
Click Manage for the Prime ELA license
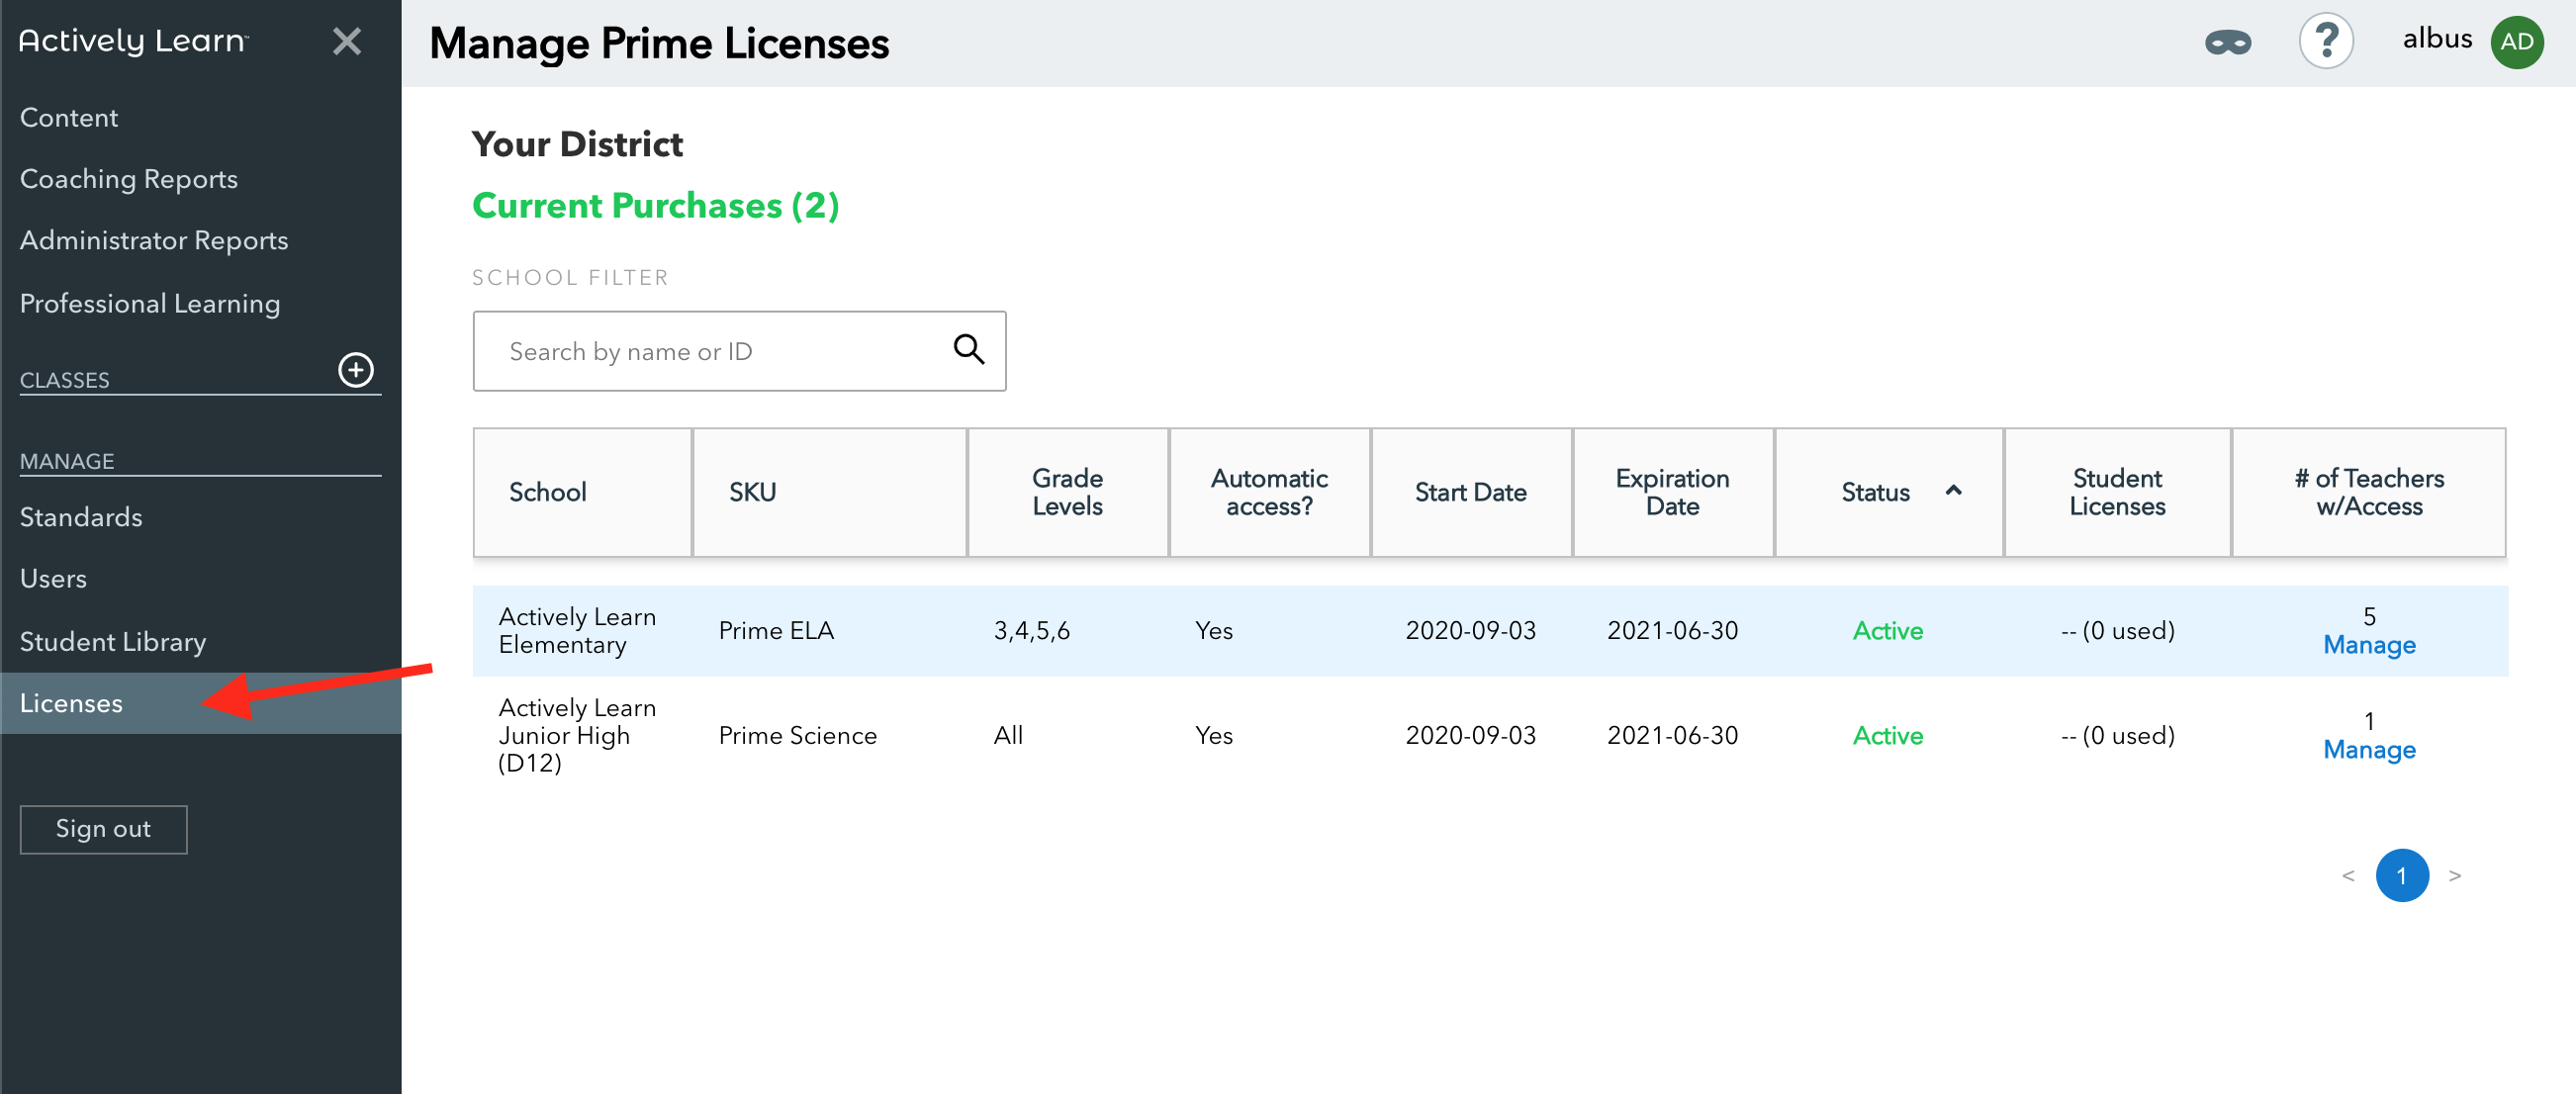point(2368,645)
